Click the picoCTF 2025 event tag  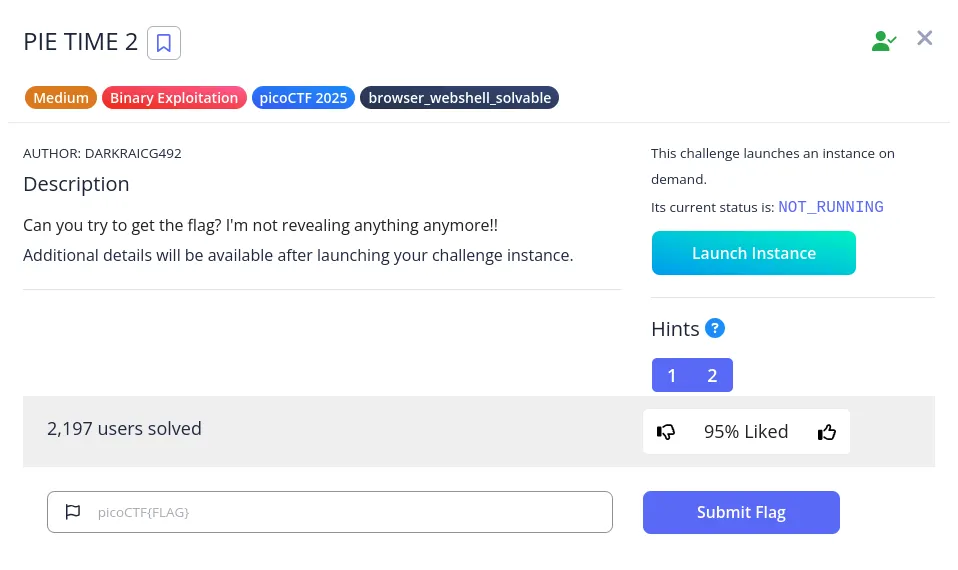(303, 98)
